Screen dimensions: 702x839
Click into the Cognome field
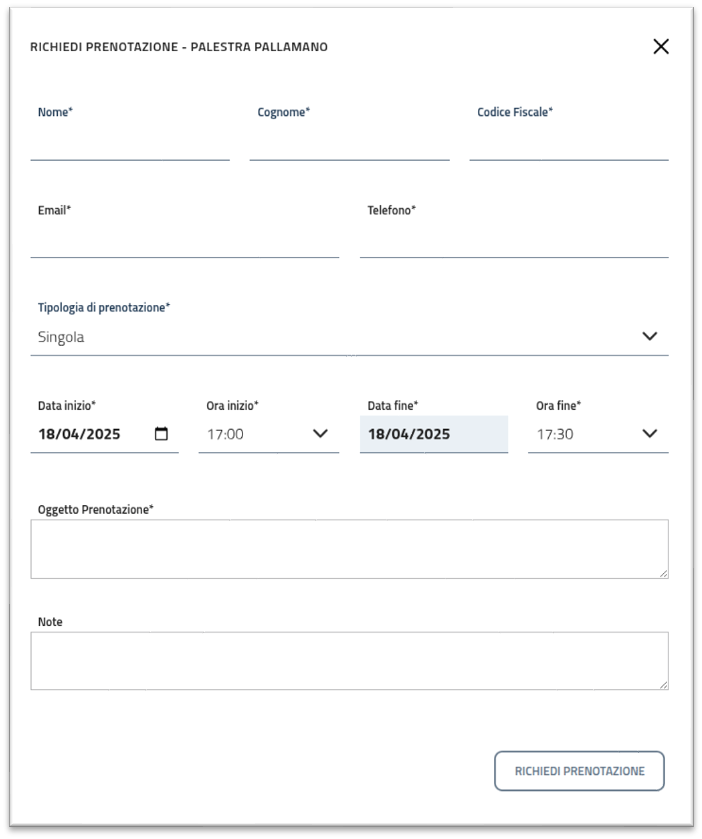[349, 145]
